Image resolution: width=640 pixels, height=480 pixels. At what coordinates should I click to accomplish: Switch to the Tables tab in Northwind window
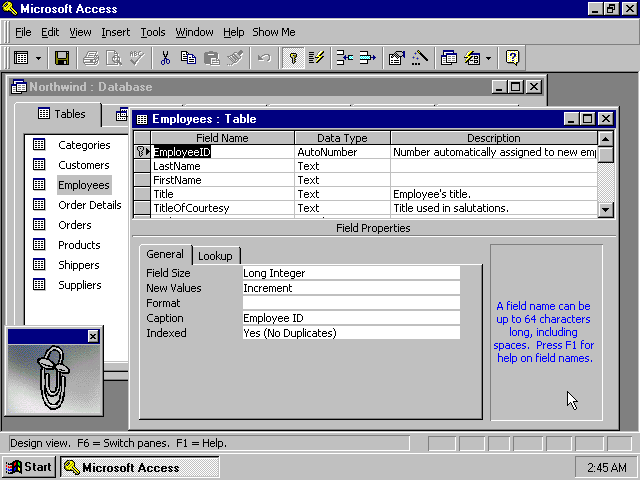point(61,114)
